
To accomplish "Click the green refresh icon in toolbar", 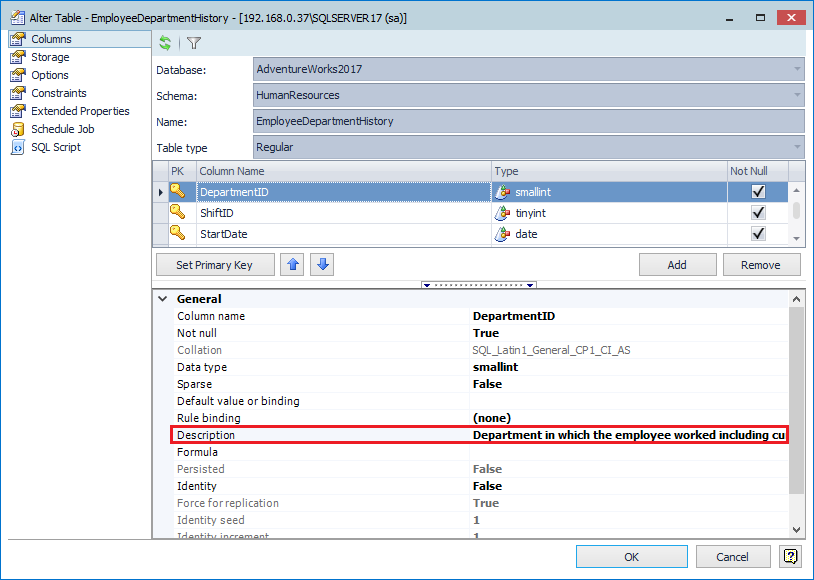I will [166, 43].
